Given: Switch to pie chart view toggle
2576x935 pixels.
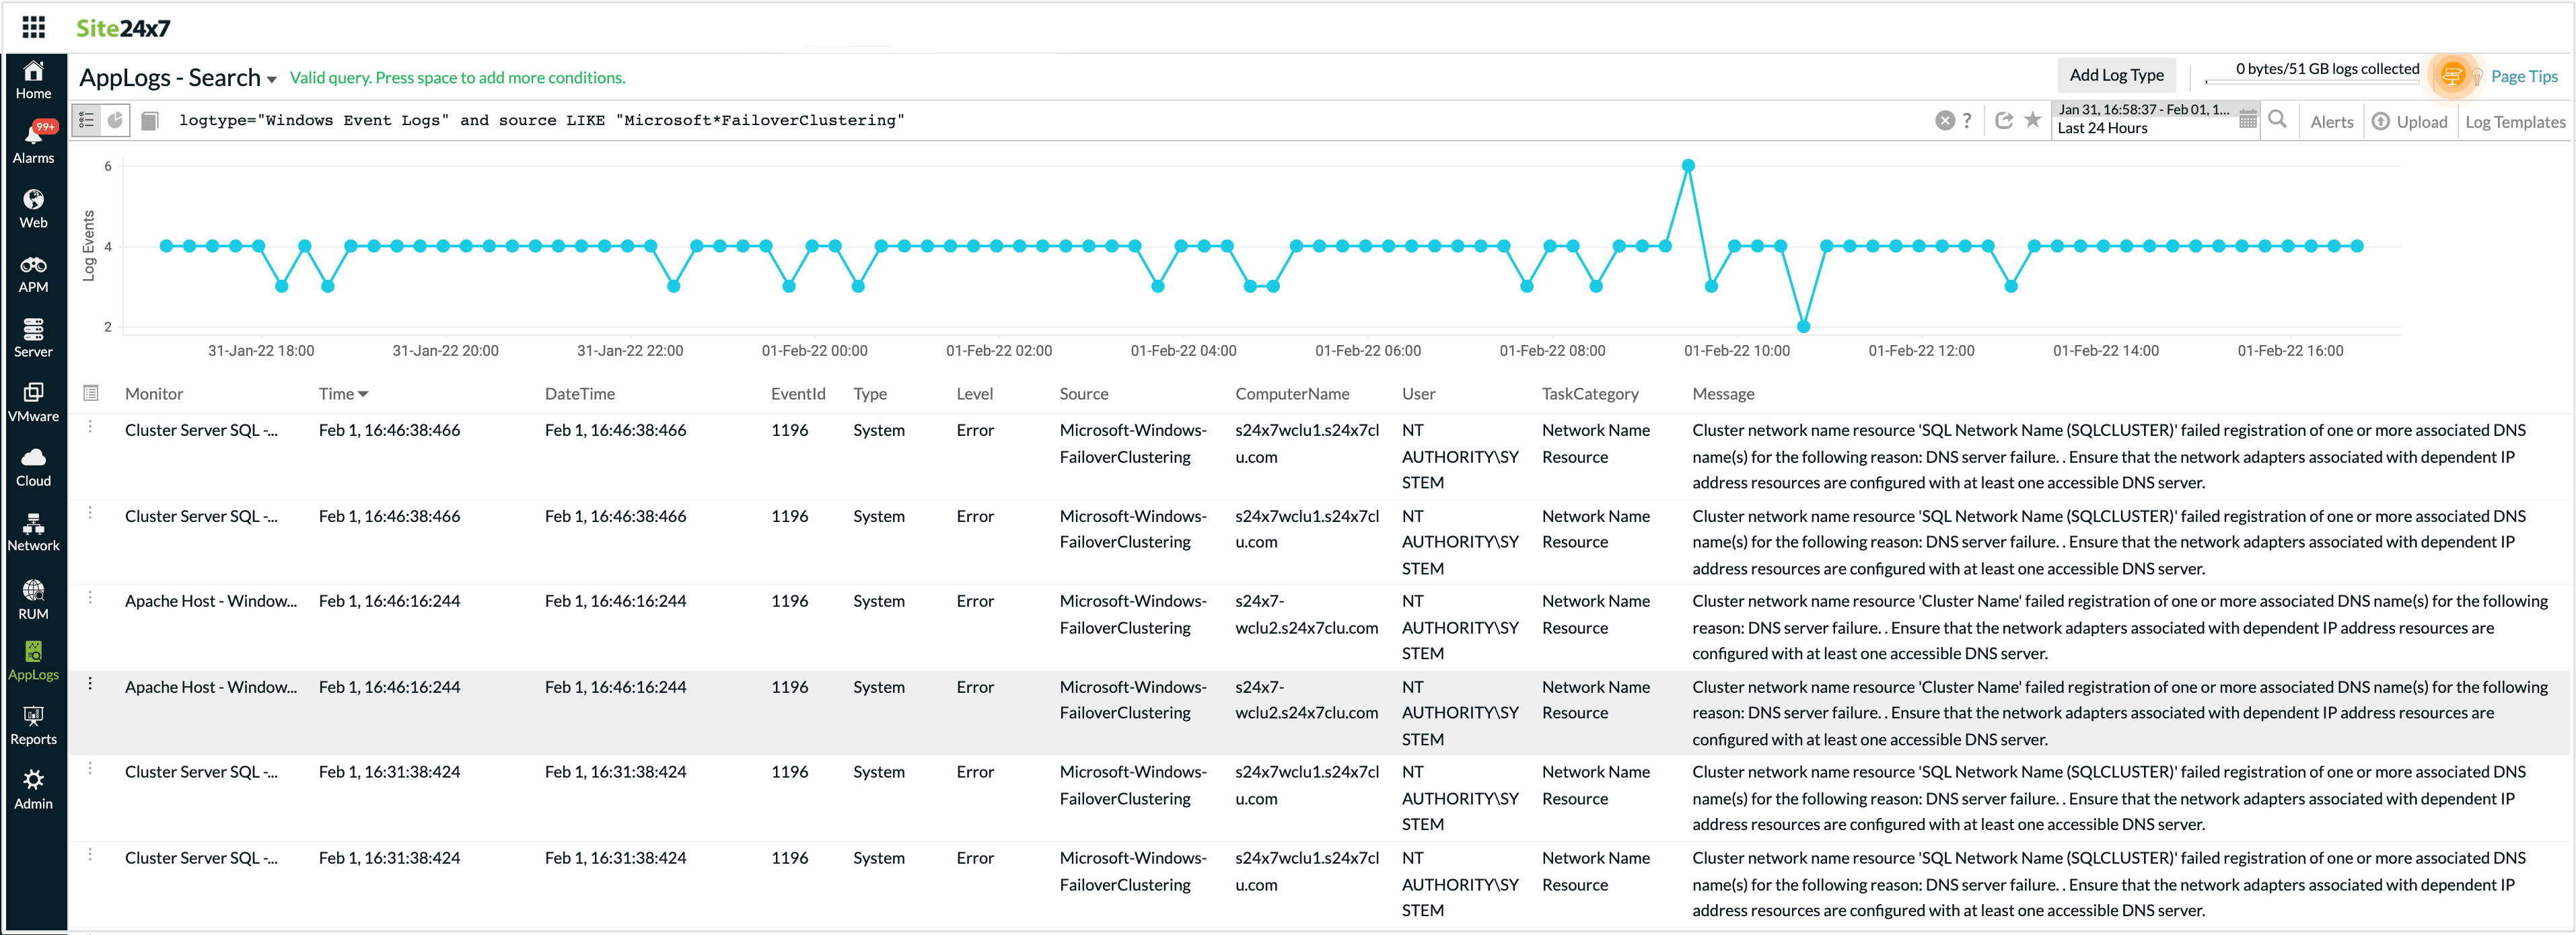Looking at the screenshot, I should [x=116, y=121].
